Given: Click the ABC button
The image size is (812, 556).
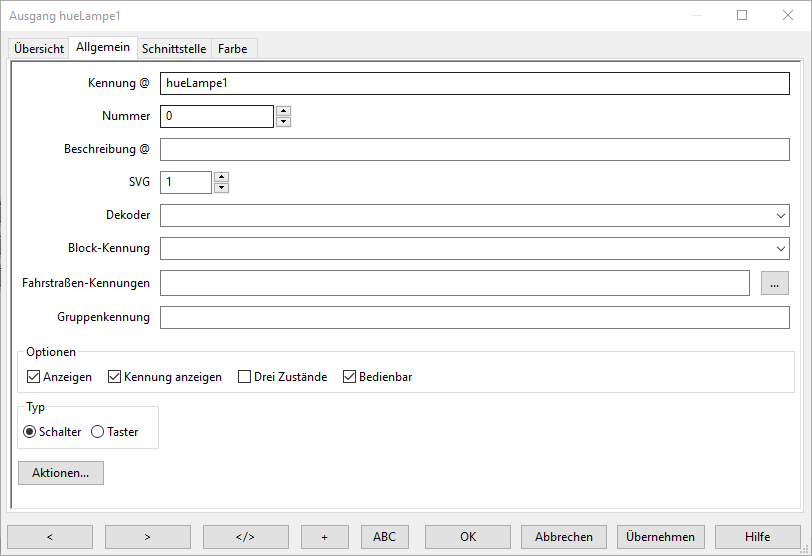Looking at the screenshot, I should pyautogui.click(x=384, y=537).
